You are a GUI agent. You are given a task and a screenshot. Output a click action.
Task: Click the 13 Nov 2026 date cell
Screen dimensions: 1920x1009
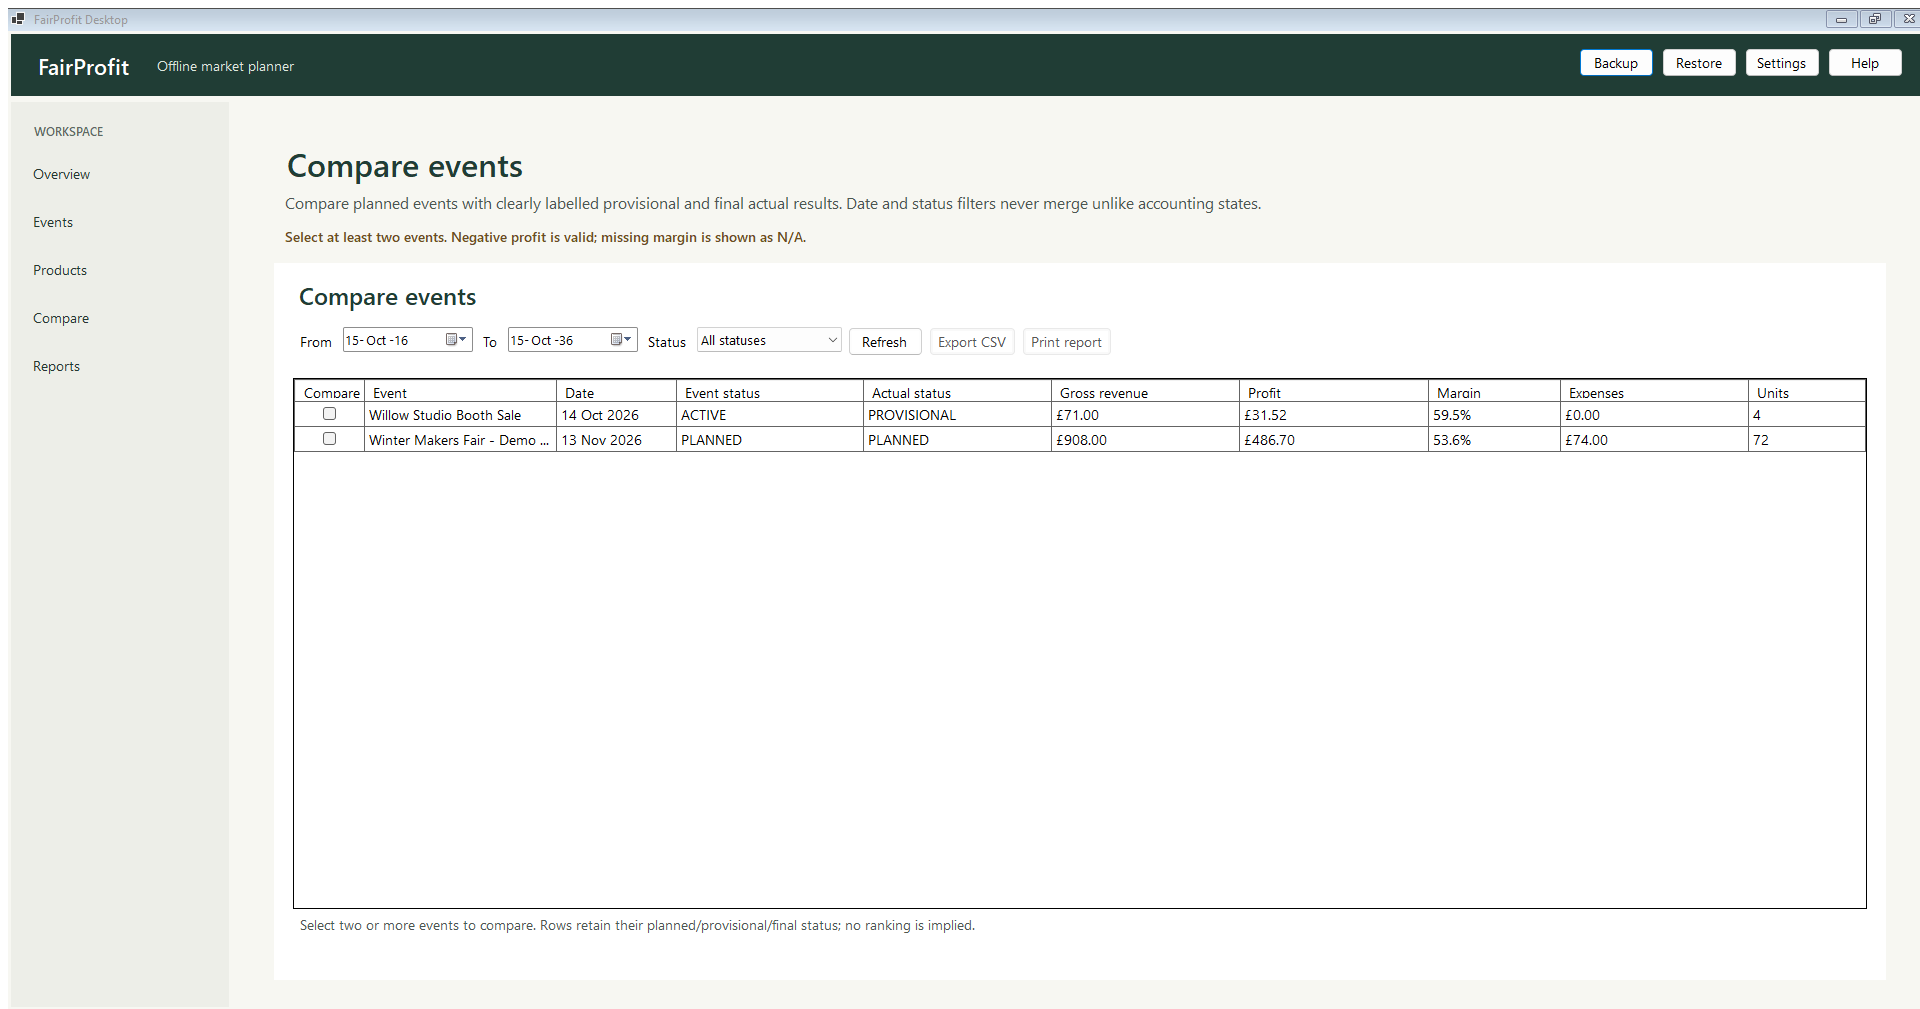pyautogui.click(x=616, y=440)
